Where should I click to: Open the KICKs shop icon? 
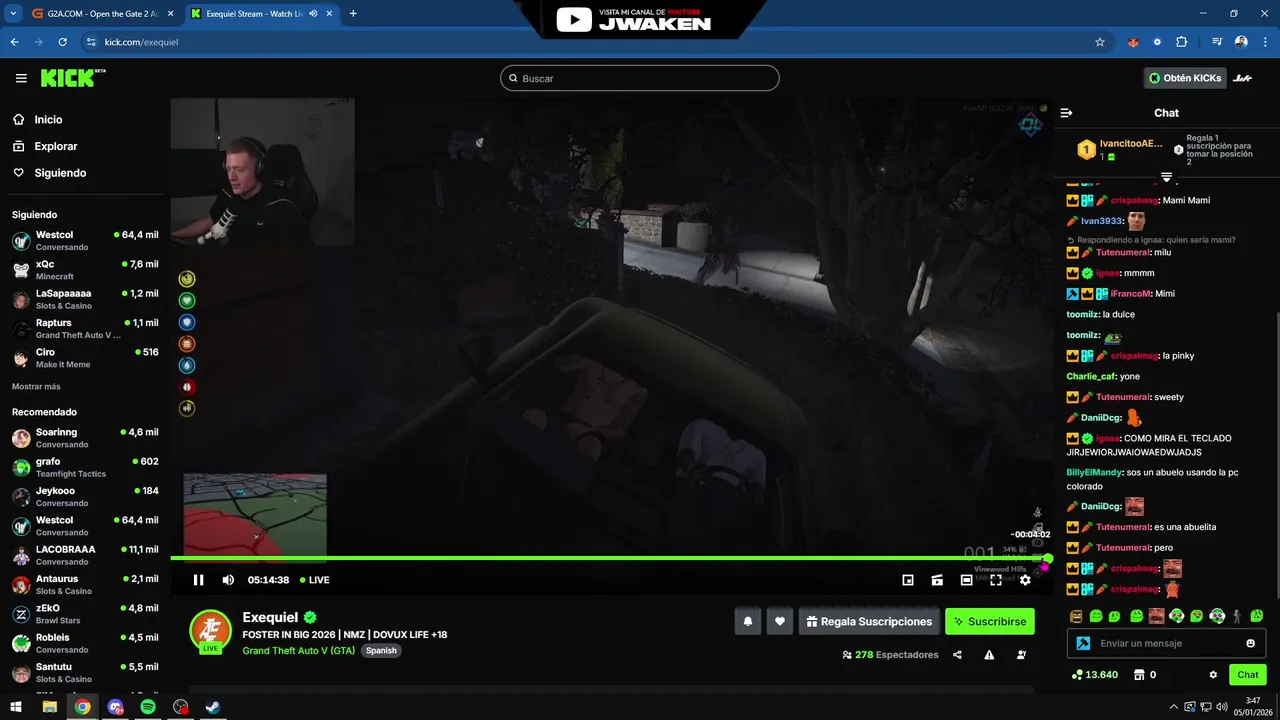(1138, 675)
